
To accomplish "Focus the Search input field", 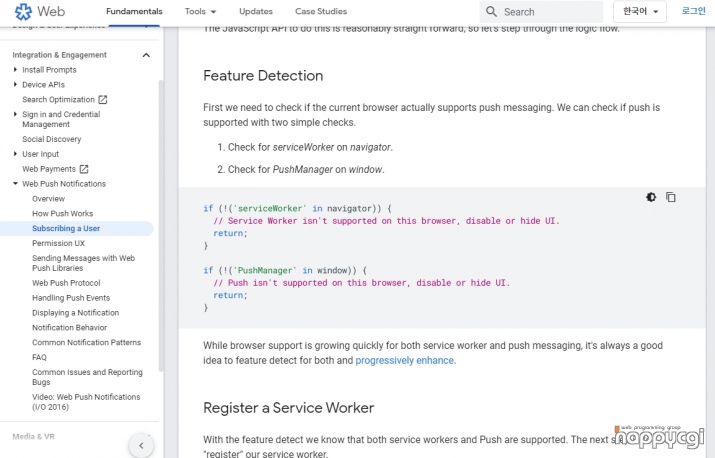I will click(x=541, y=12).
